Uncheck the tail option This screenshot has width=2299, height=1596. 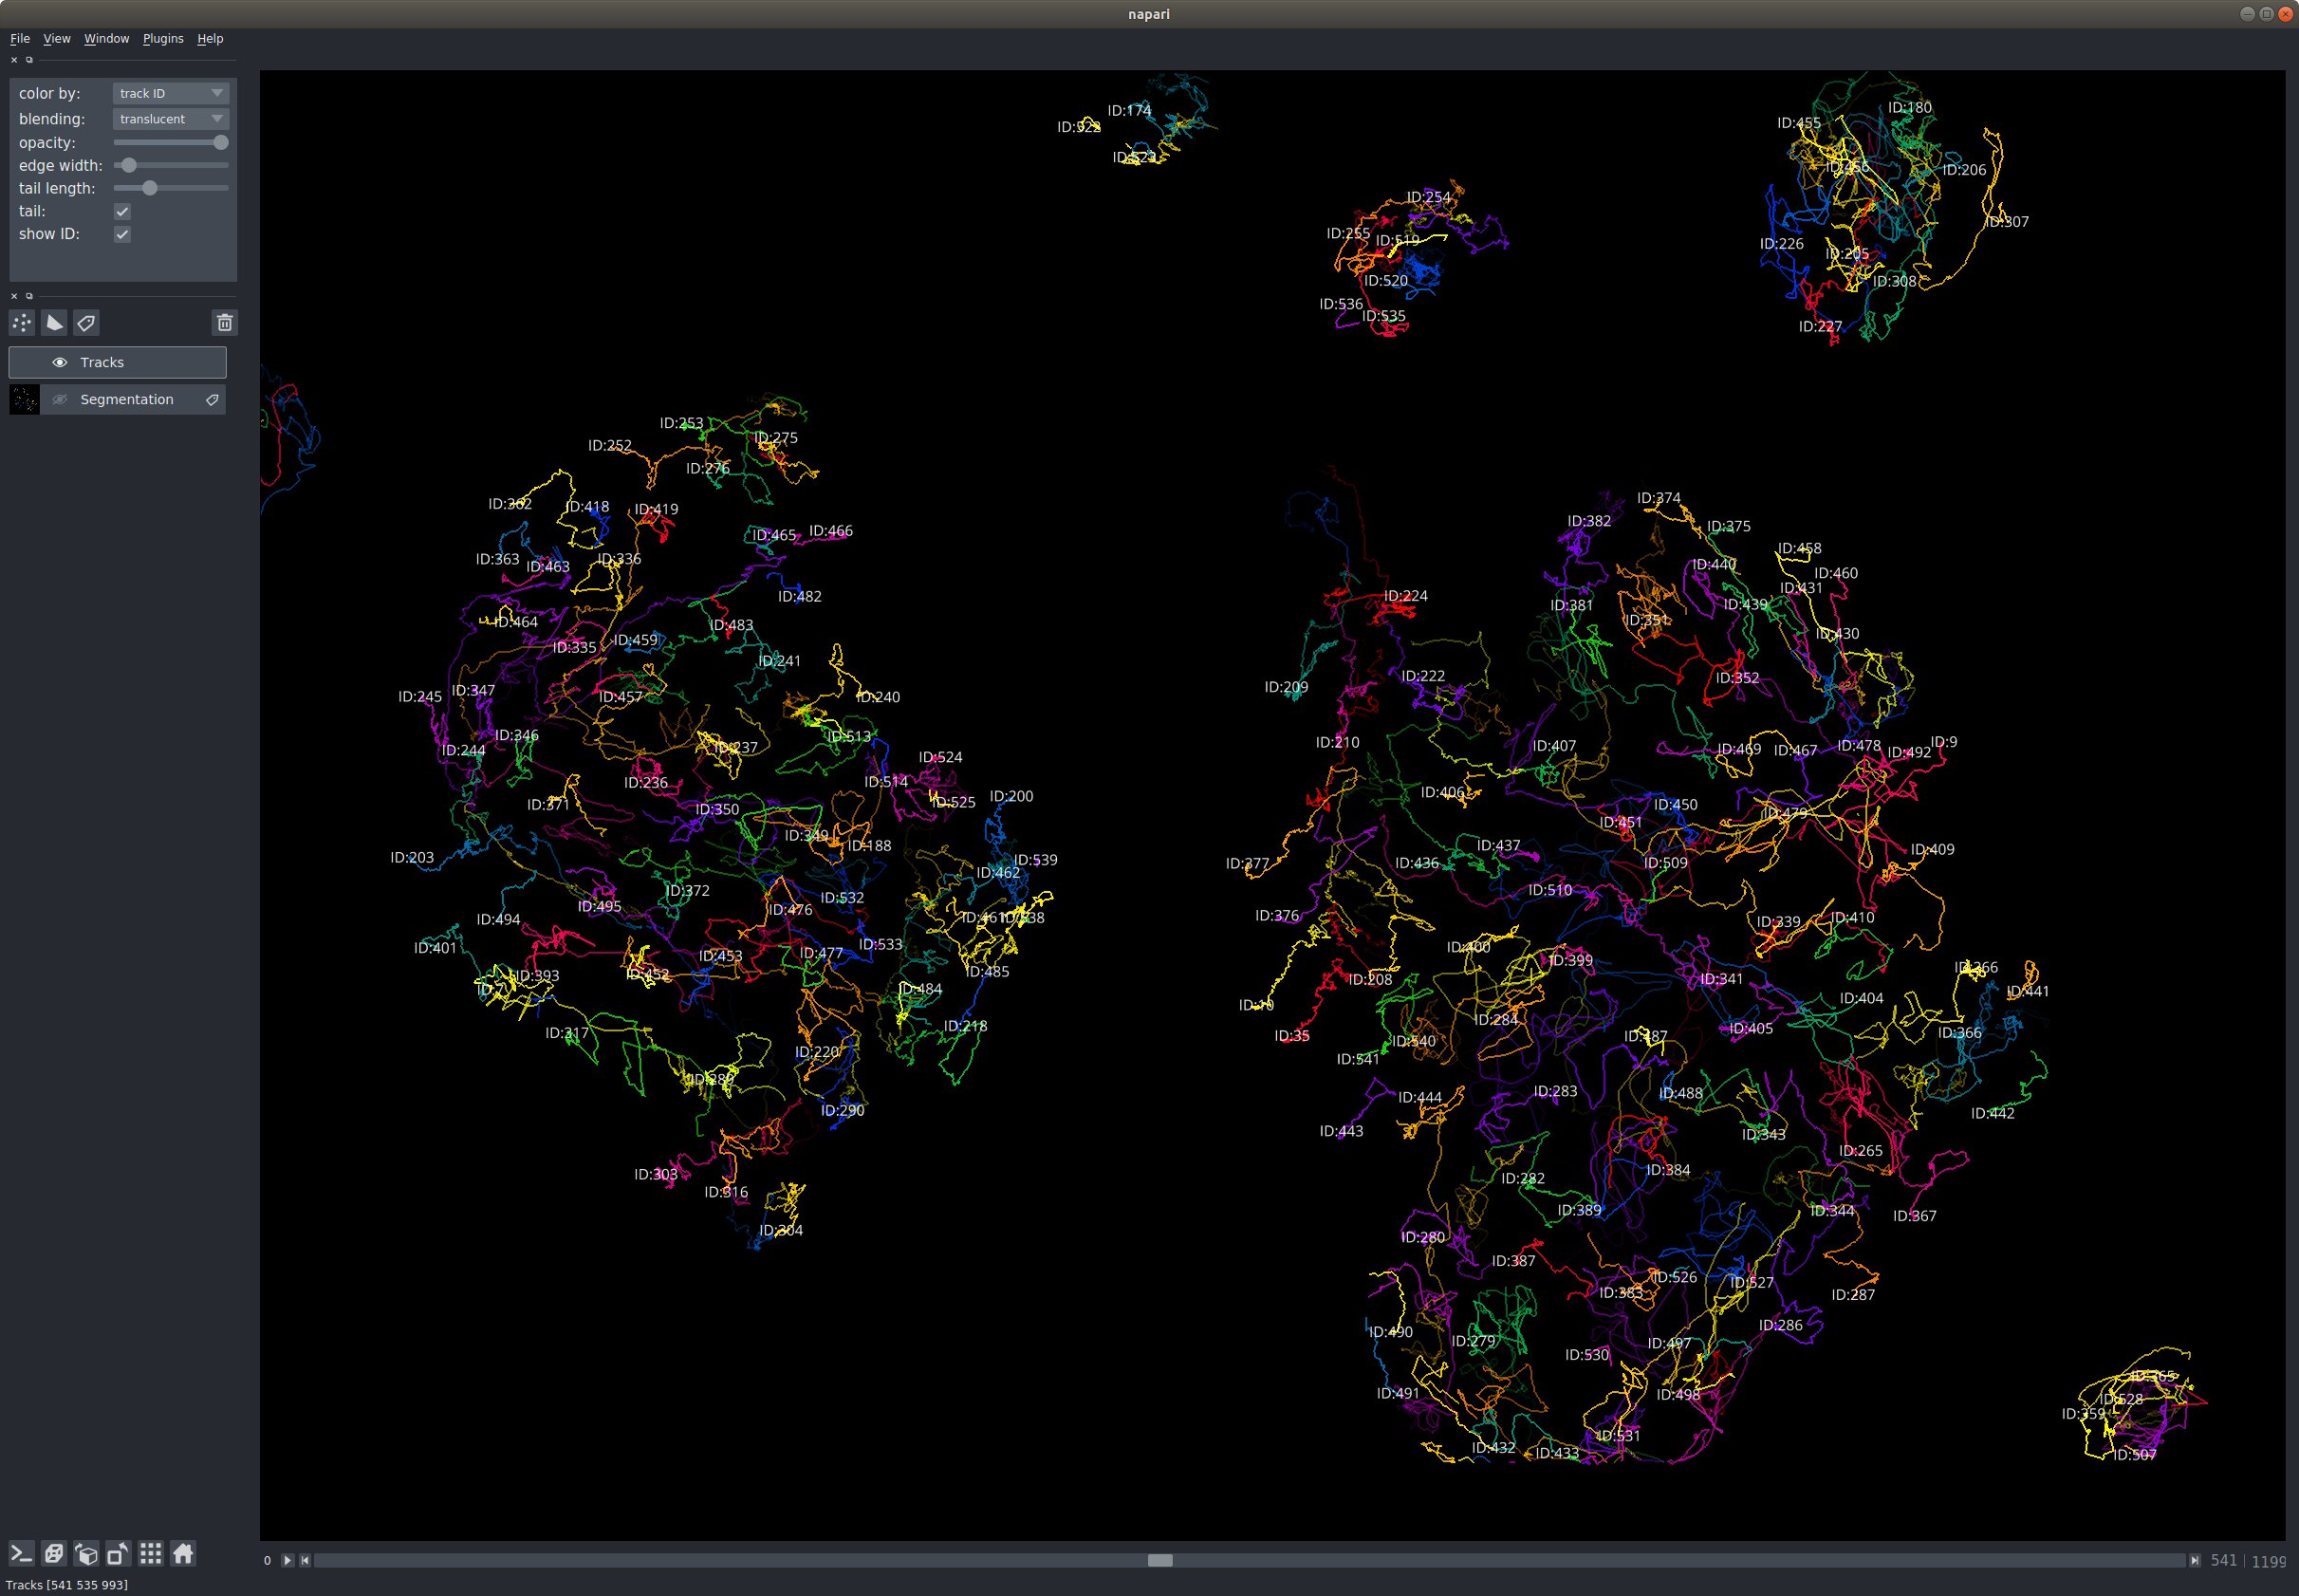(122, 211)
